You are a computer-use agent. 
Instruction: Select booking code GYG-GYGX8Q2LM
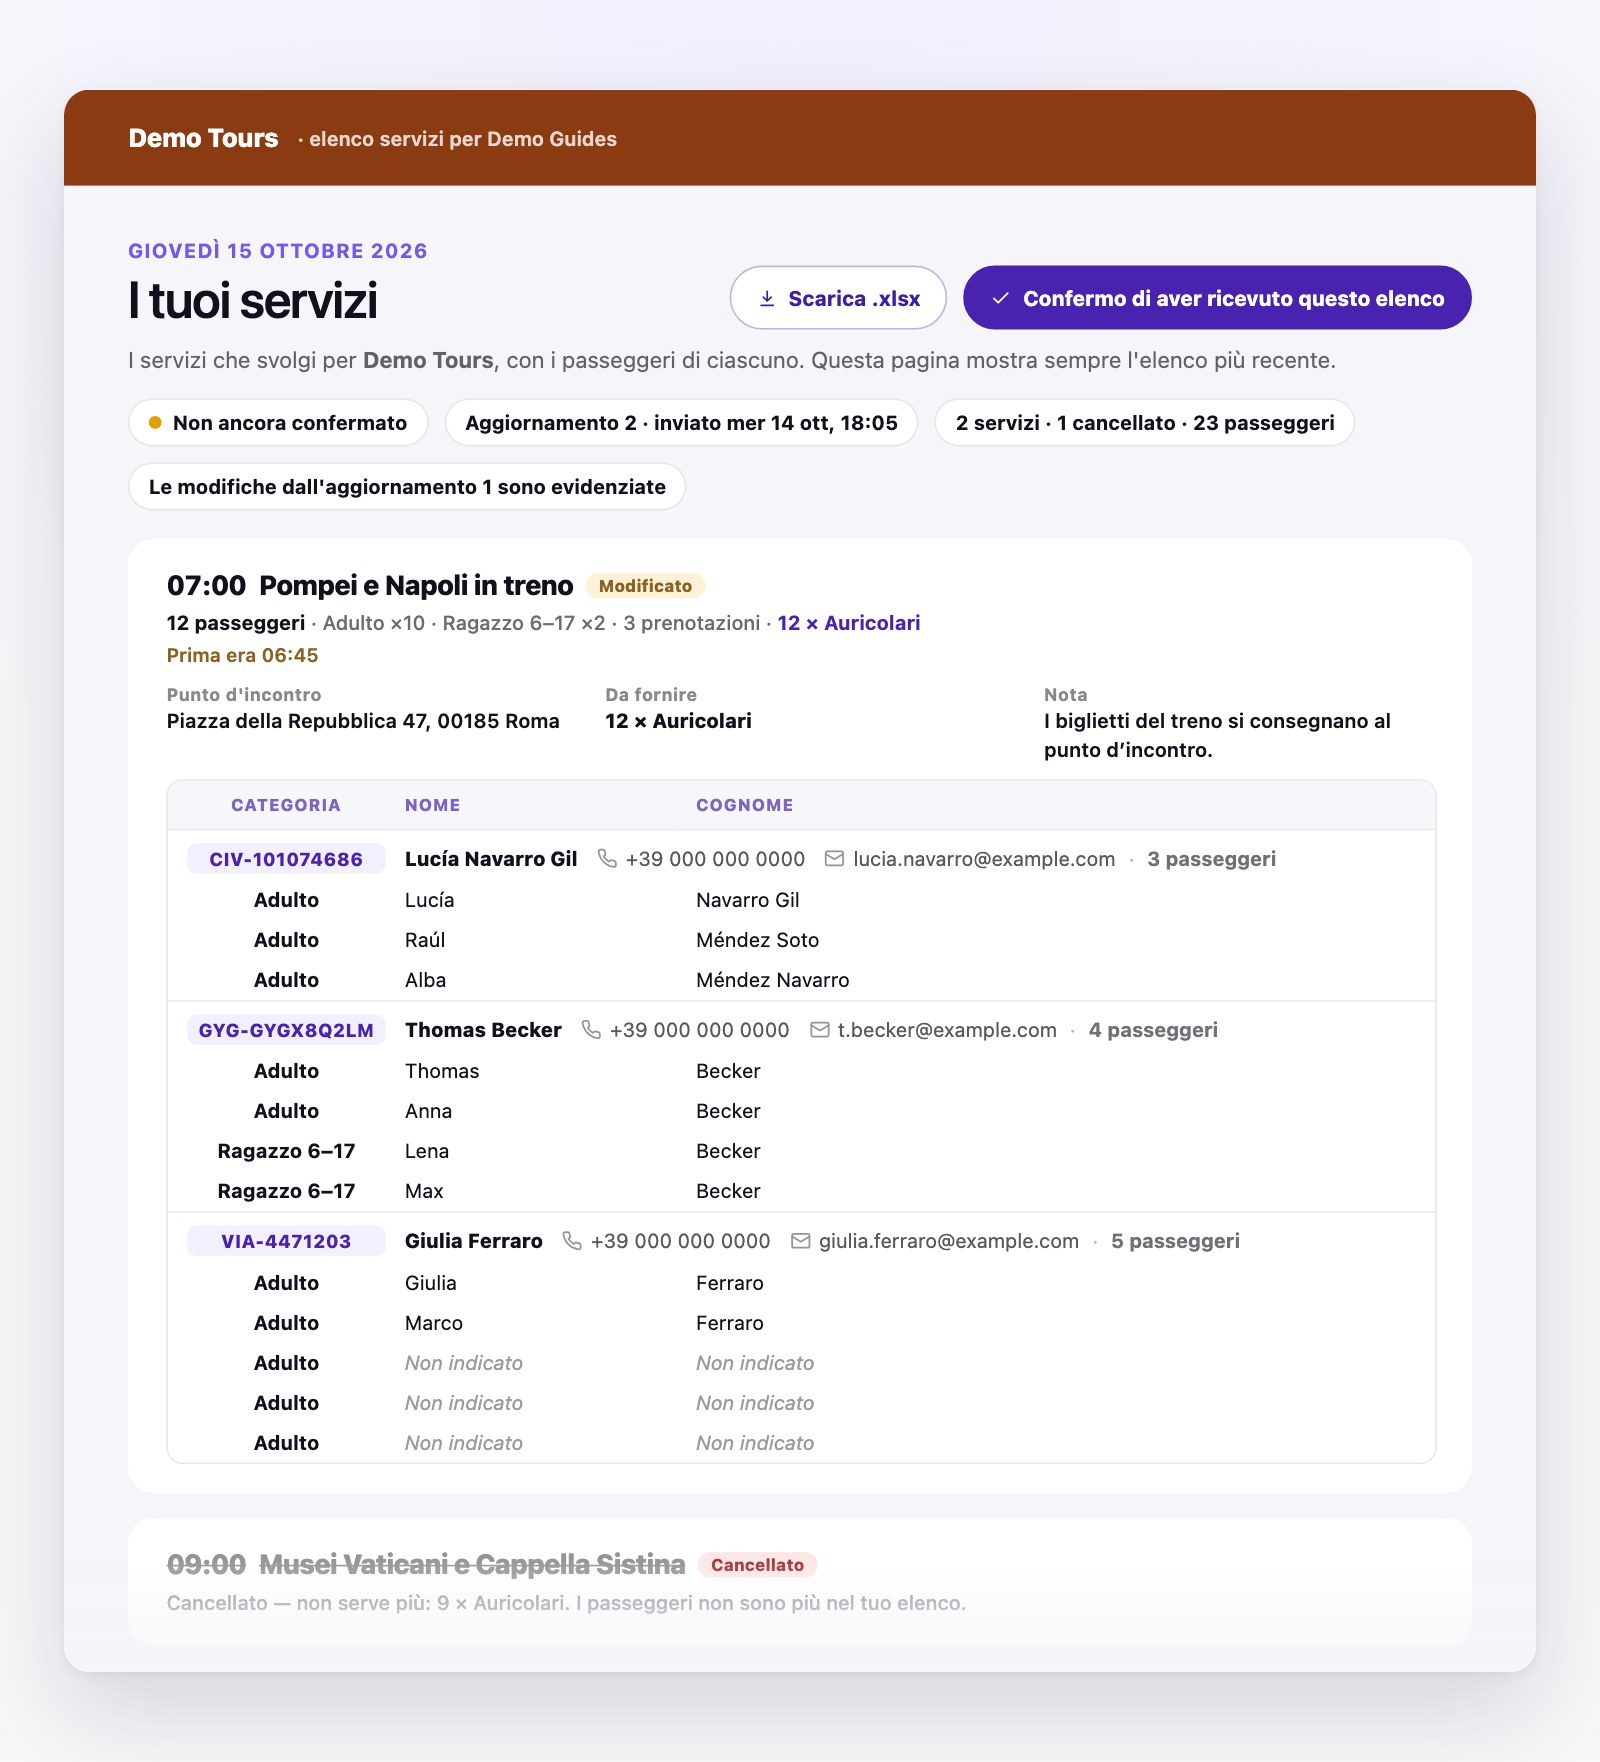pyautogui.click(x=286, y=1030)
